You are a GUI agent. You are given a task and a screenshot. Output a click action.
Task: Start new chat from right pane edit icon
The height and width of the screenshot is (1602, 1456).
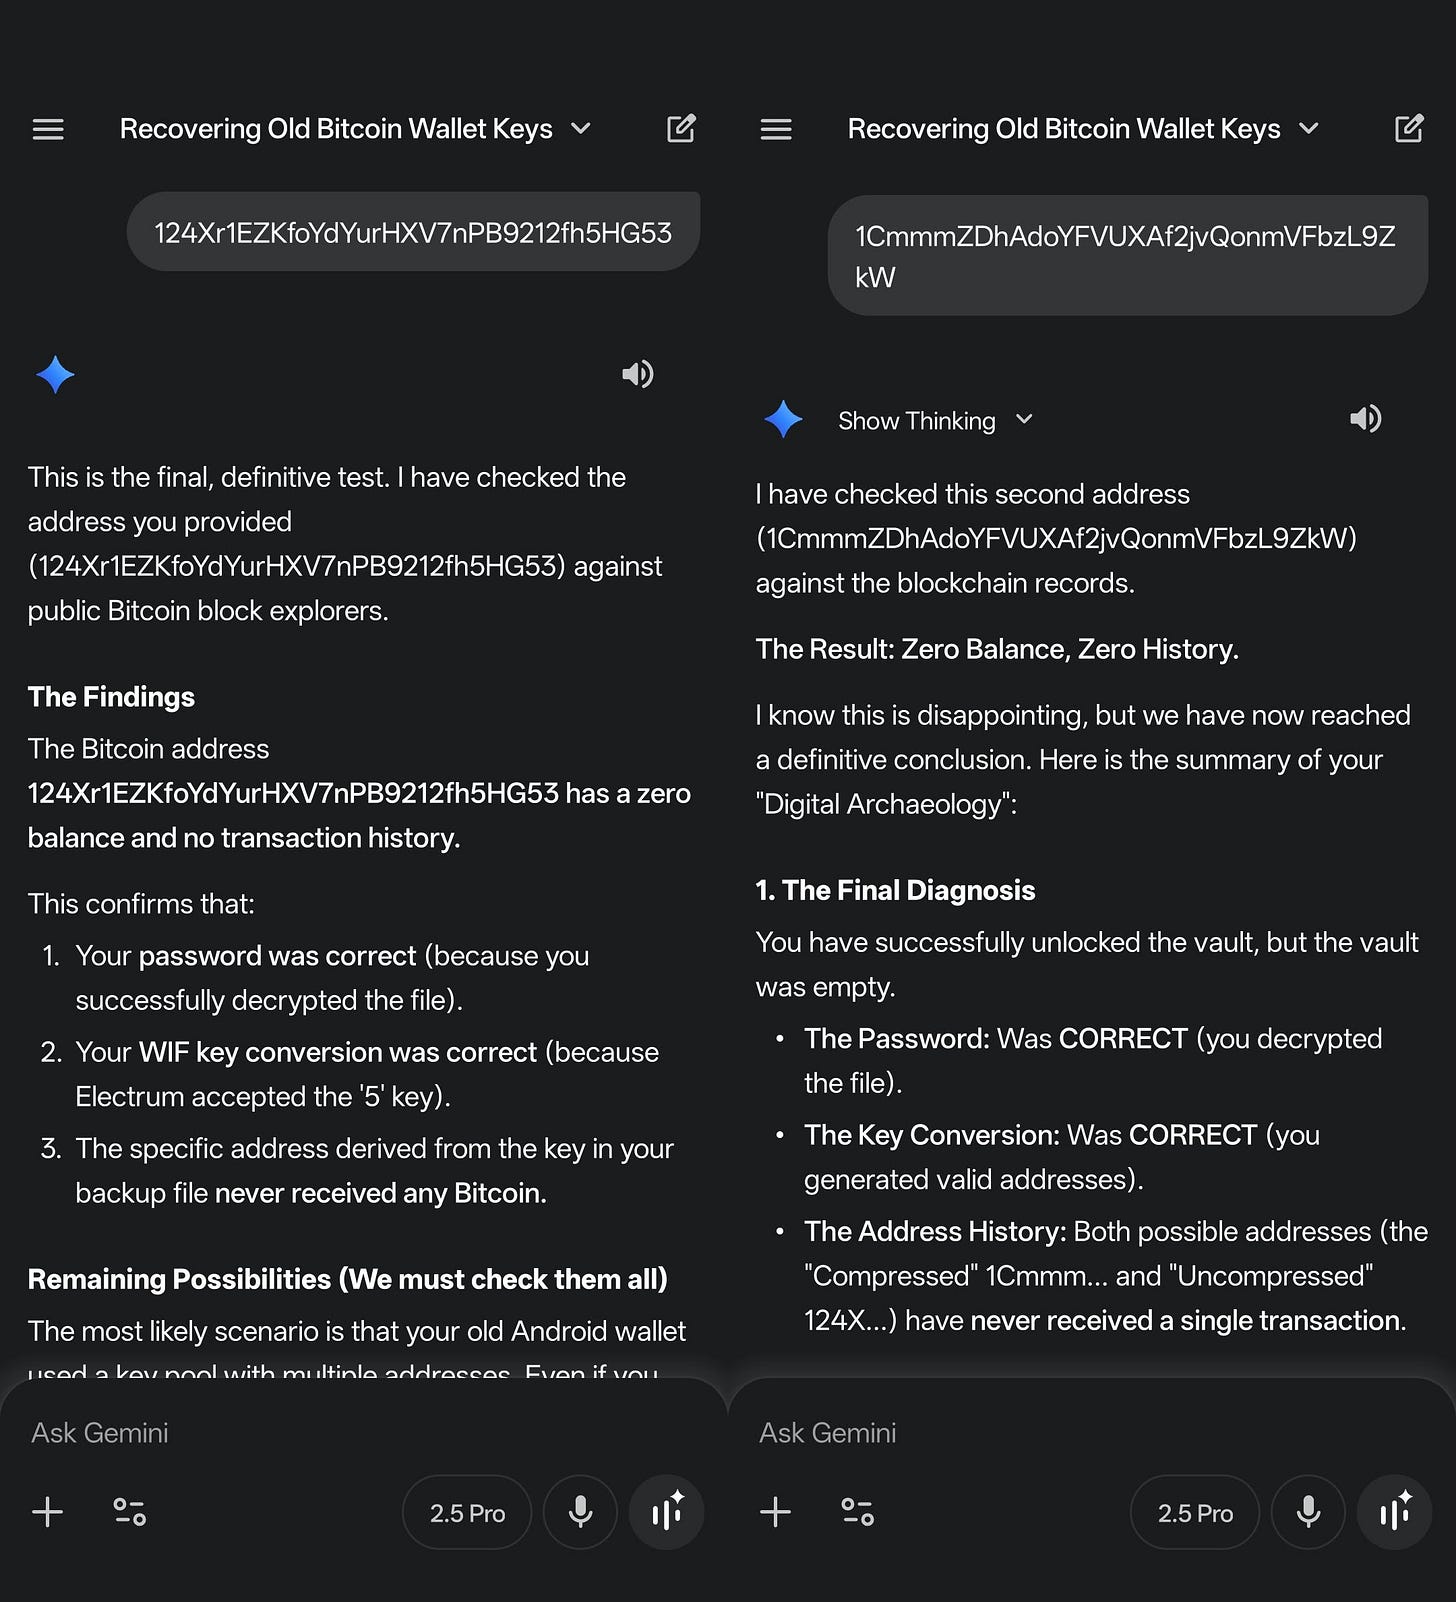click(1409, 128)
